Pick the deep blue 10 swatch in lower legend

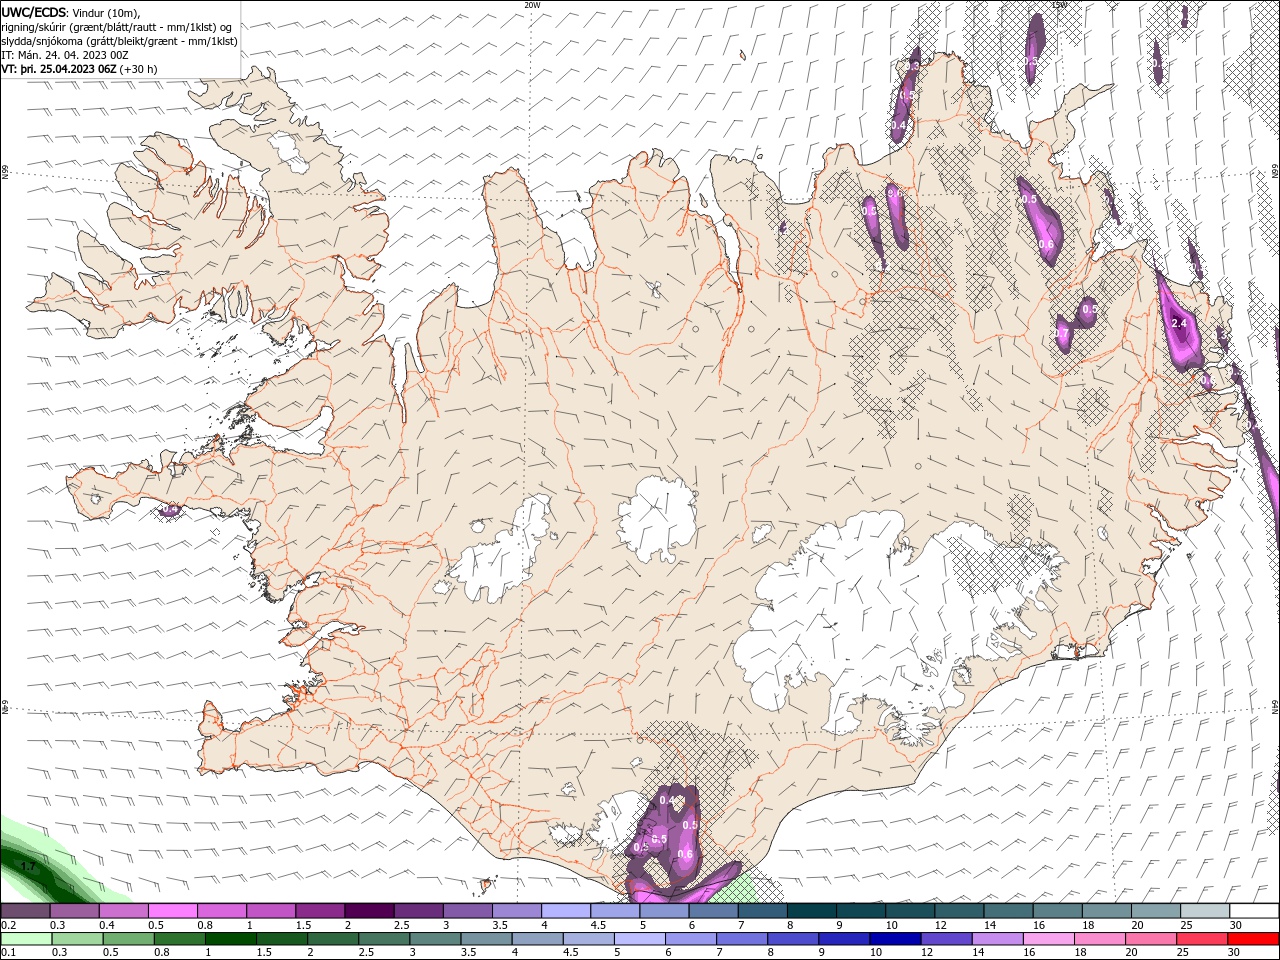(895, 939)
